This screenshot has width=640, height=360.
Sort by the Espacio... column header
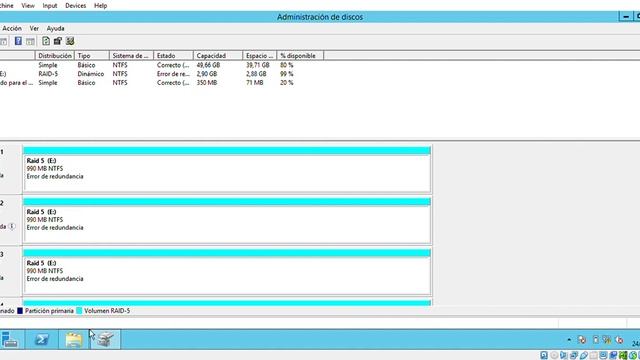[260, 56]
